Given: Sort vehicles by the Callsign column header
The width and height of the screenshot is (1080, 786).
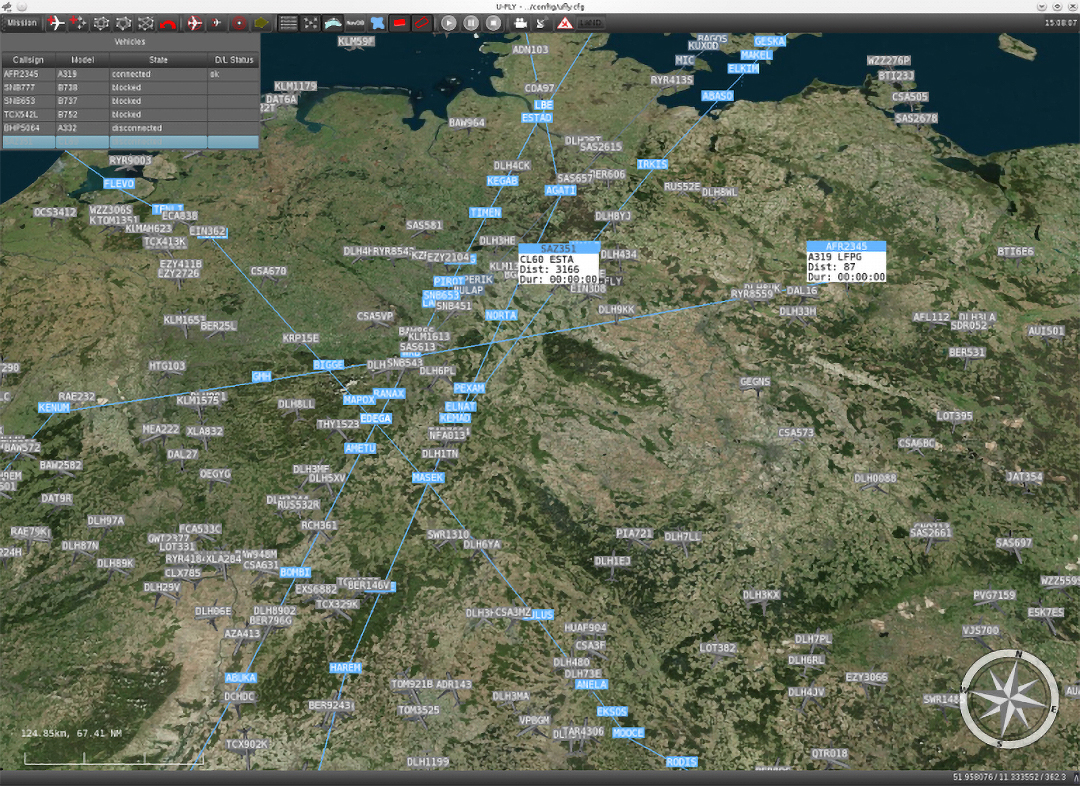Looking at the screenshot, I should coord(27,60).
